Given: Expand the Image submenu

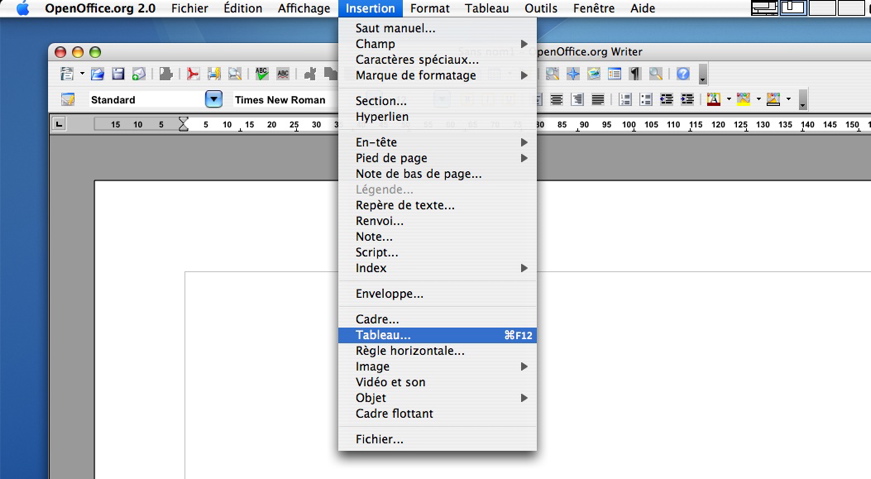Looking at the screenshot, I should (438, 366).
